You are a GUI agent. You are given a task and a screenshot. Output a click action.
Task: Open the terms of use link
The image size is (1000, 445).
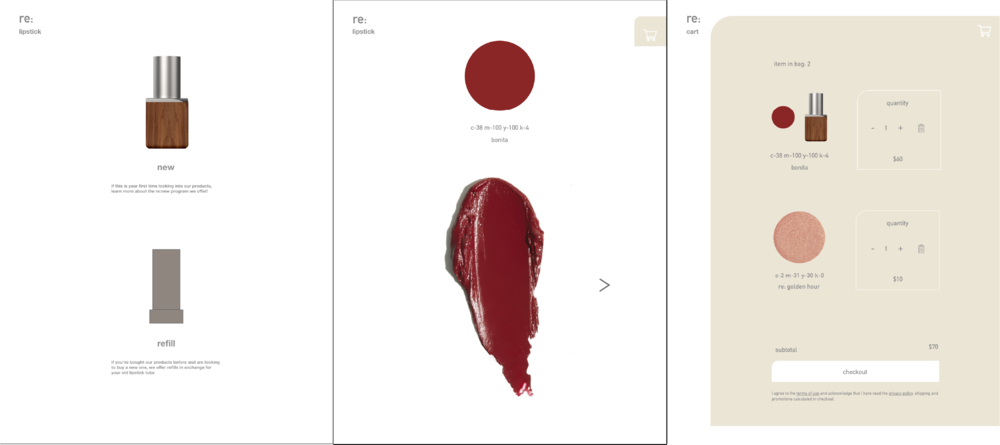tap(808, 394)
